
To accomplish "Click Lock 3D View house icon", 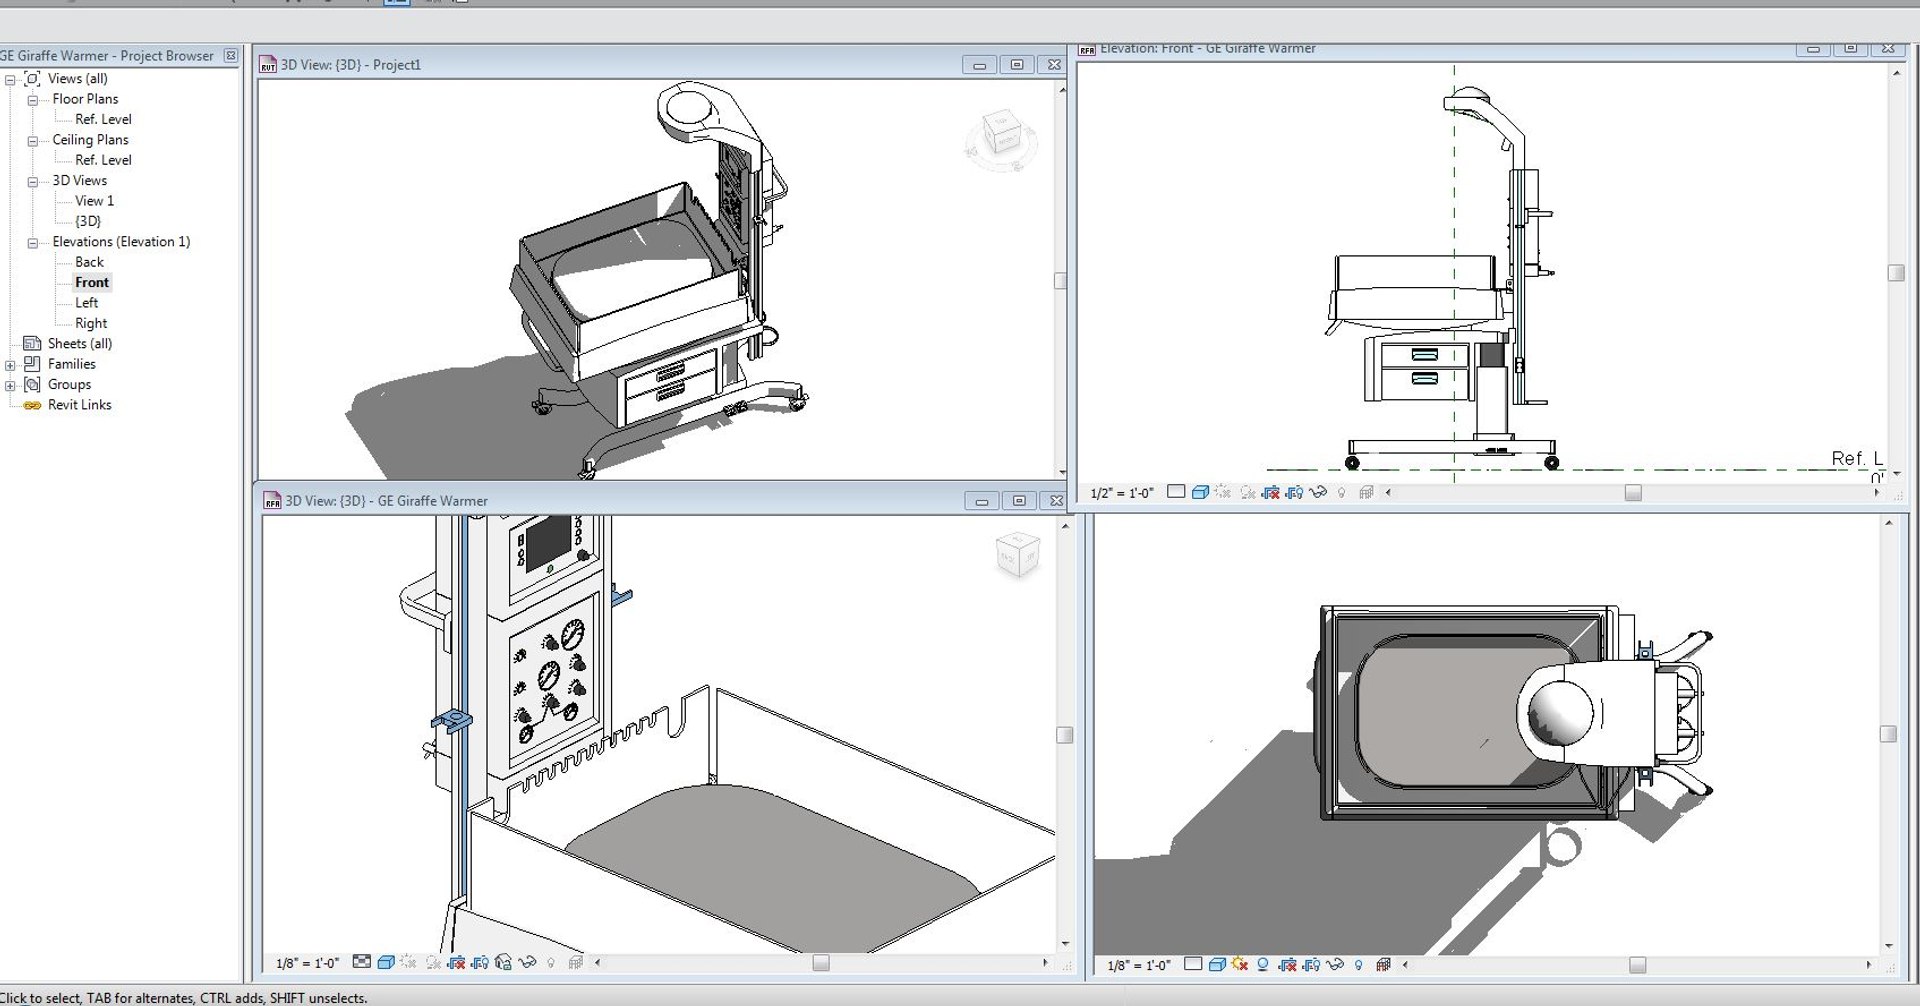I will (503, 962).
